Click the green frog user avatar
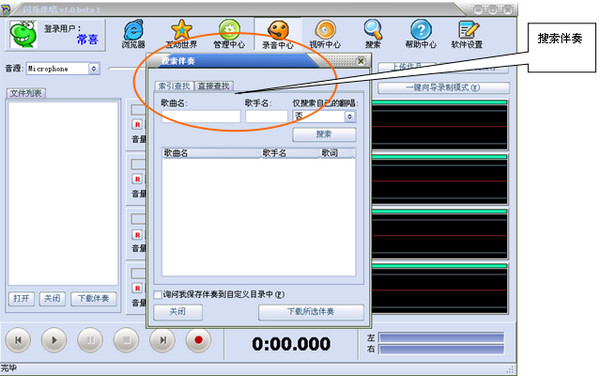 (24, 34)
